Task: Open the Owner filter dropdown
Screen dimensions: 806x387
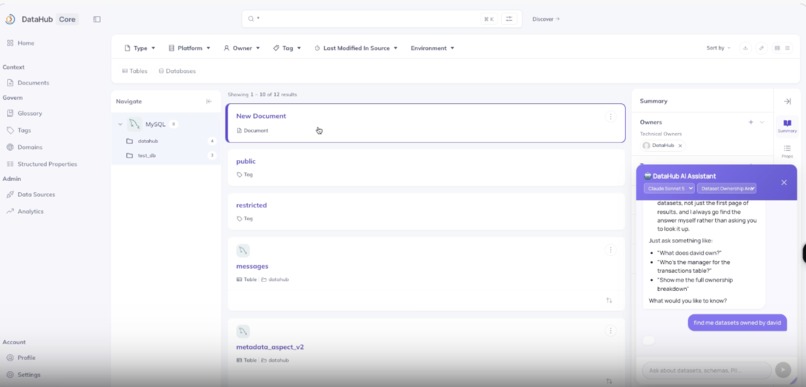Action: point(242,48)
